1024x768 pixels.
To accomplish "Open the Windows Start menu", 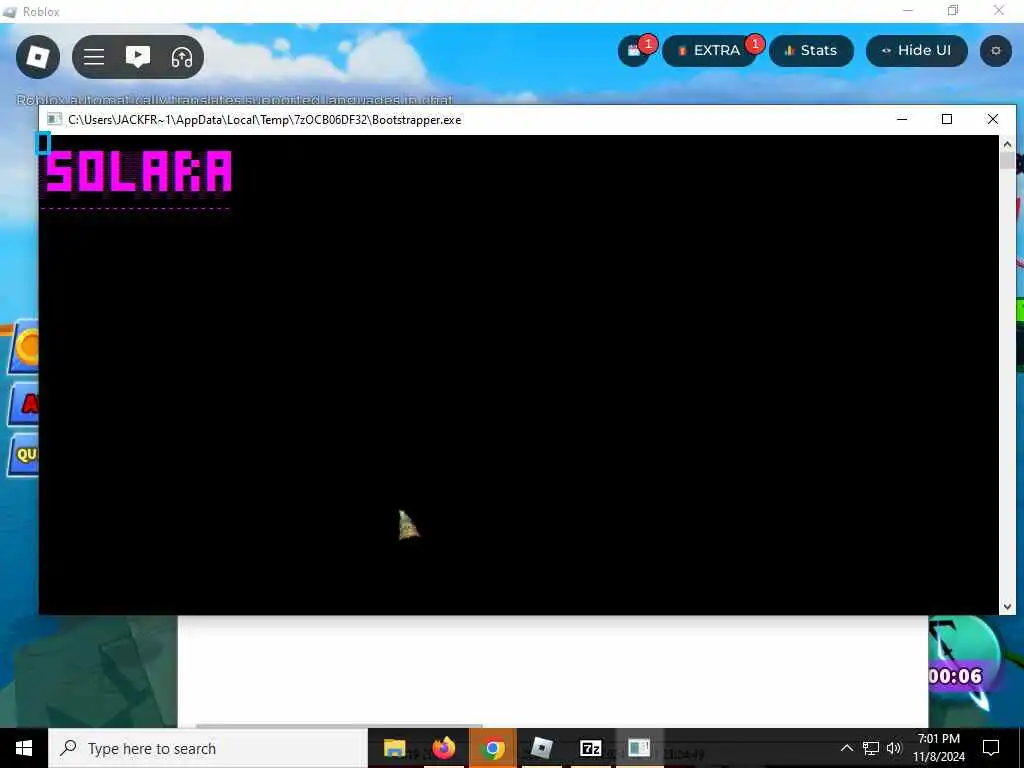I will click(24, 748).
